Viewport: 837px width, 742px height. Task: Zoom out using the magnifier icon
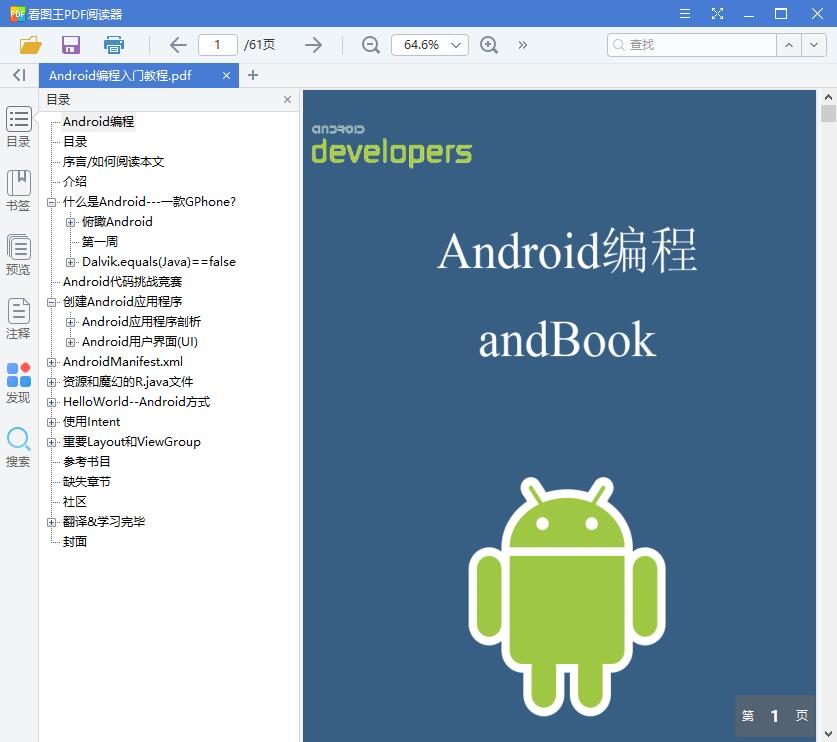(x=369, y=45)
